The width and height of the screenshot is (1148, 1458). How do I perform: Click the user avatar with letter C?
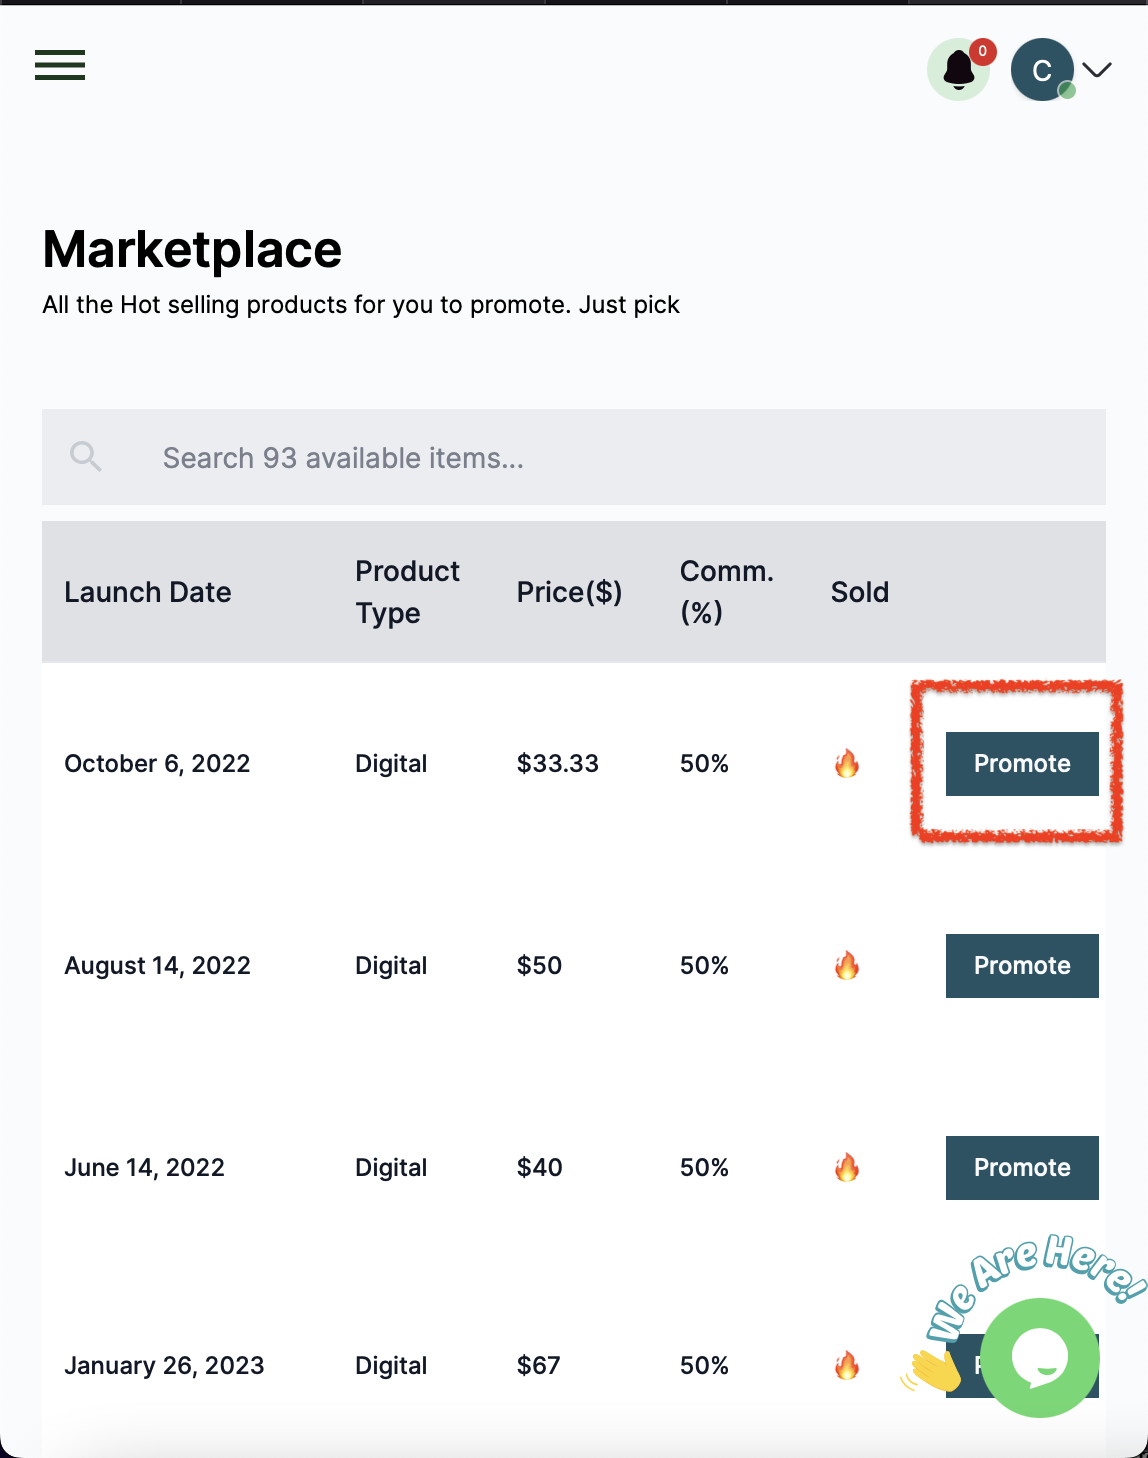coord(1041,70)
